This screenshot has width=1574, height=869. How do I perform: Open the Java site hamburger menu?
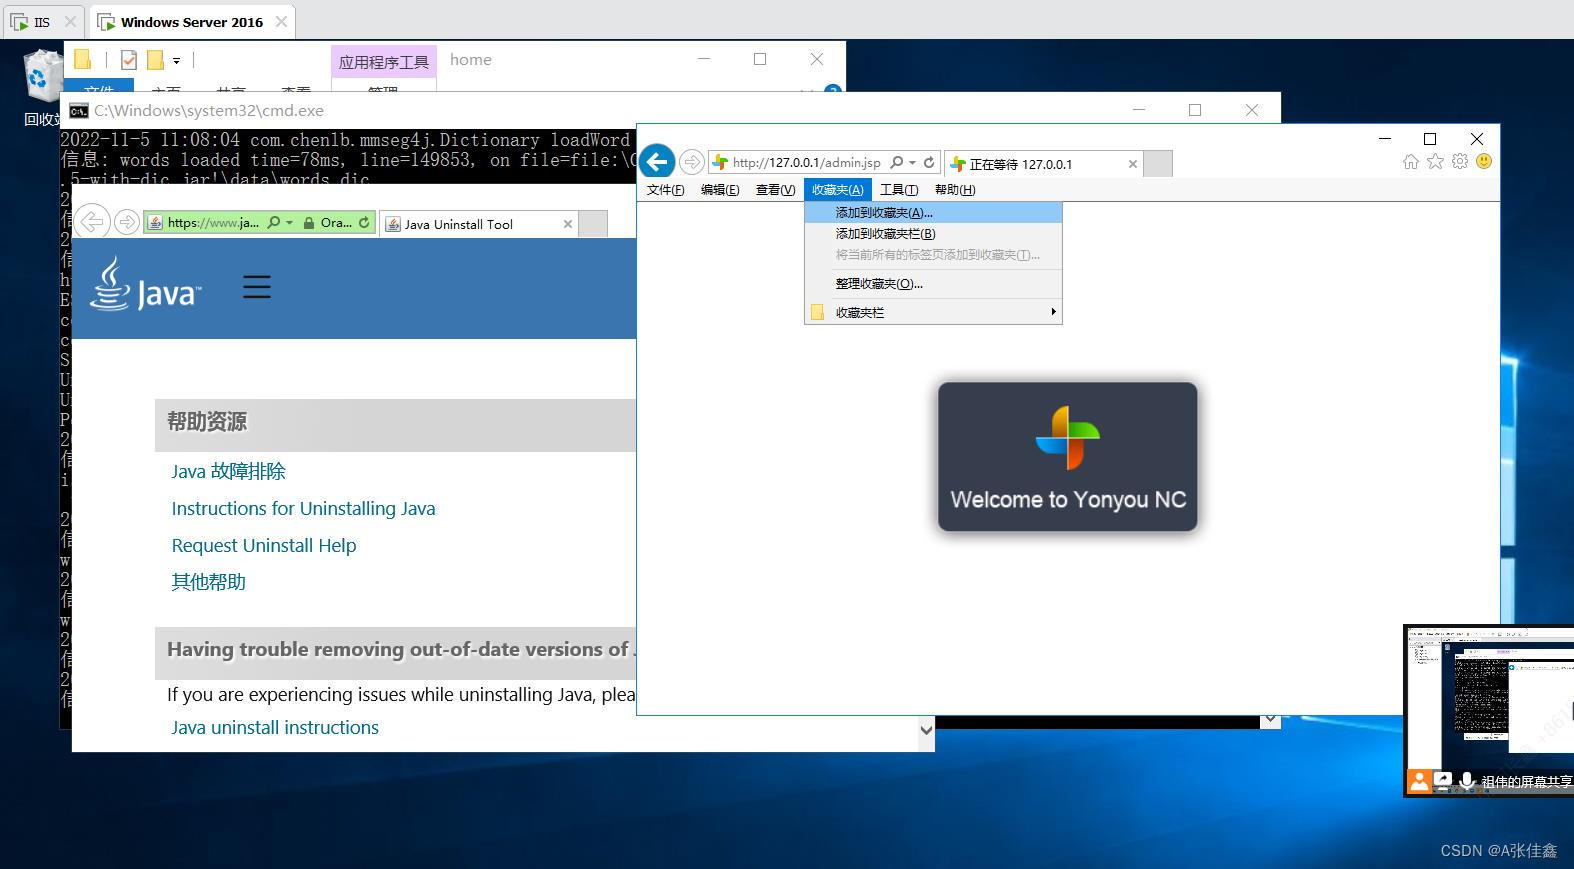pos(257,287)
